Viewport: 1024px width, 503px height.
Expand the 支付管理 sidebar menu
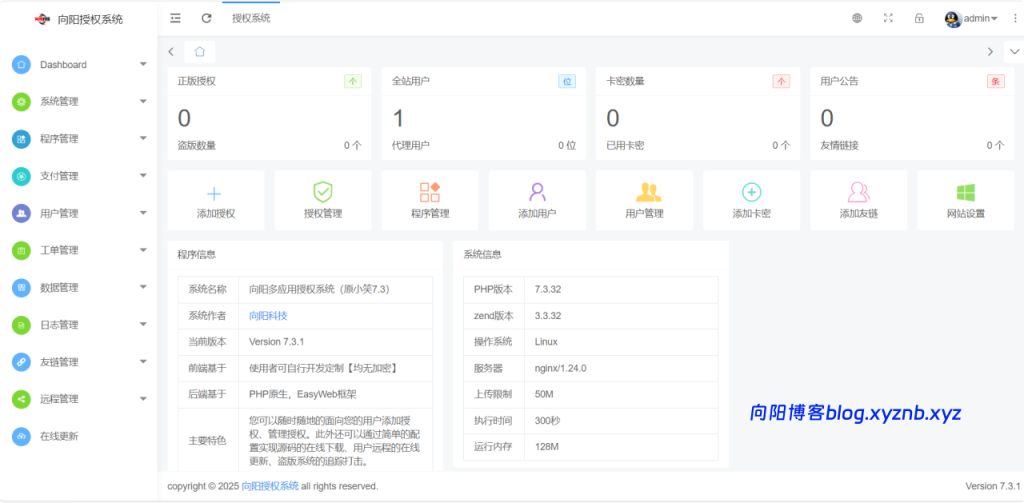point(78,176)
